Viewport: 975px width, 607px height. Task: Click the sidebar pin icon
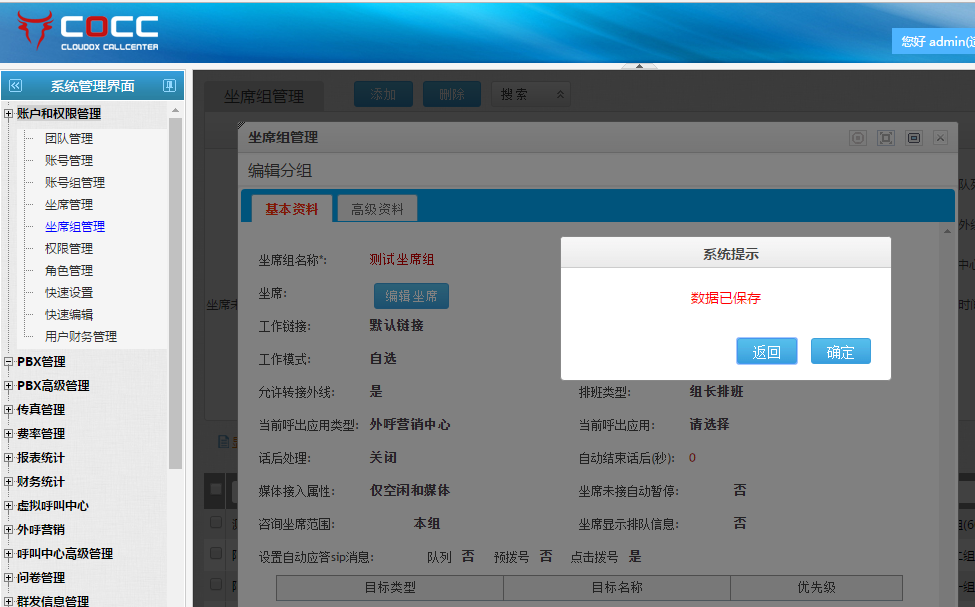coord(169,86)
